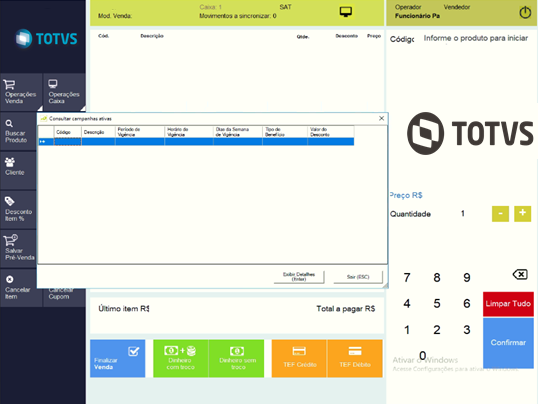Click Movimentos a sincronizar: 0 status text
The image size is (538, 404).
pos(238,16)
